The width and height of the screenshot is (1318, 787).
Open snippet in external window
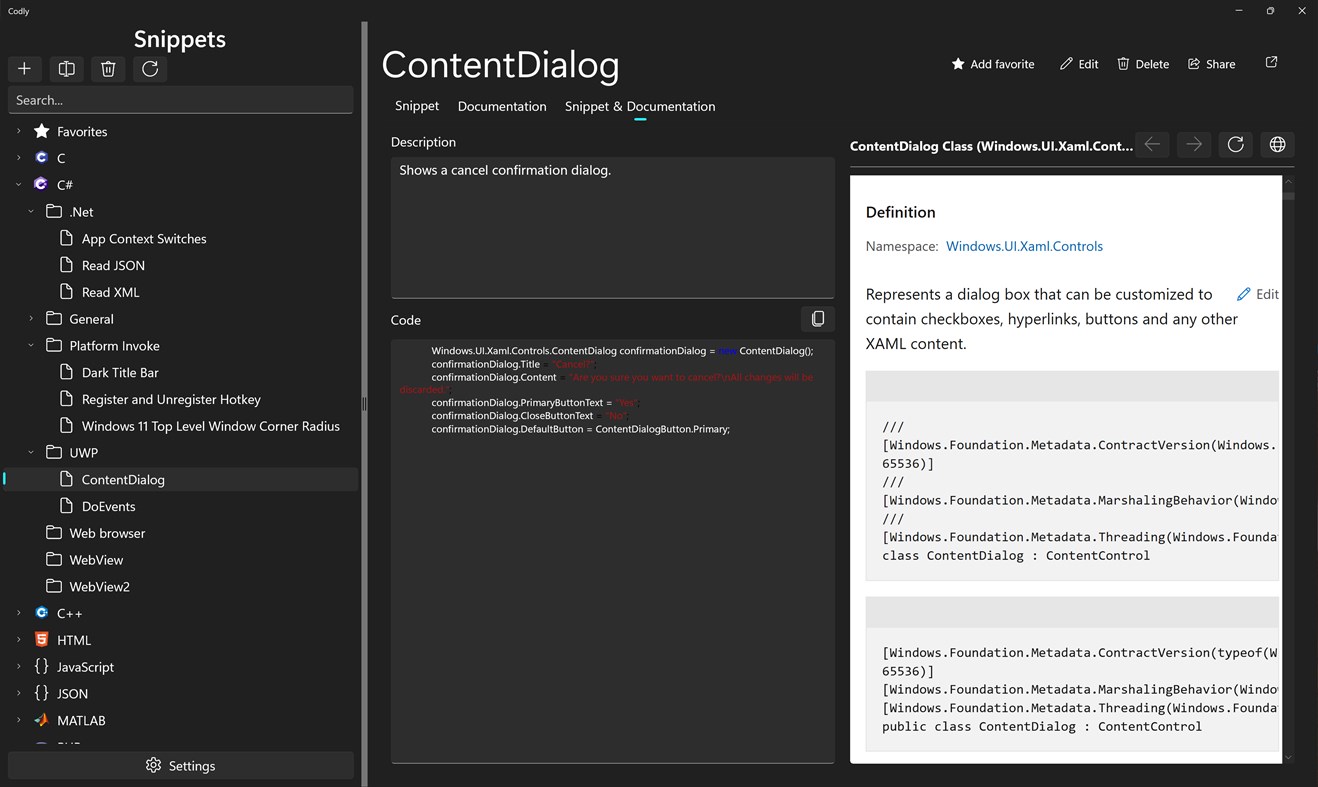(1271, 61)
